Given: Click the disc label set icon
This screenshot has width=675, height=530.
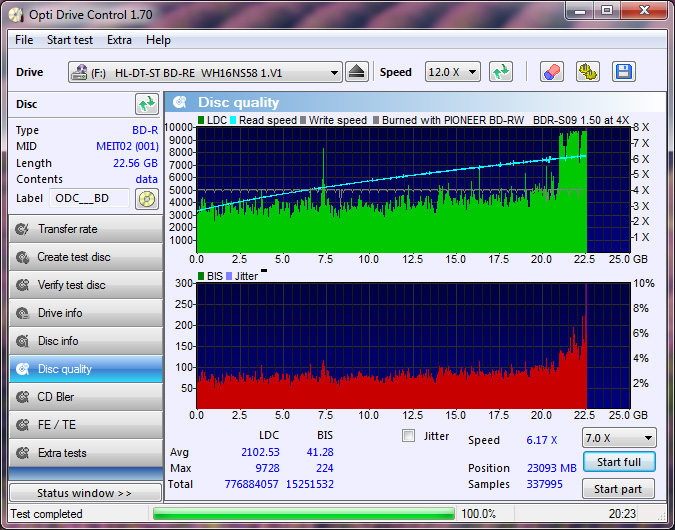Looking at the screenshot, I should click(147, 198).
